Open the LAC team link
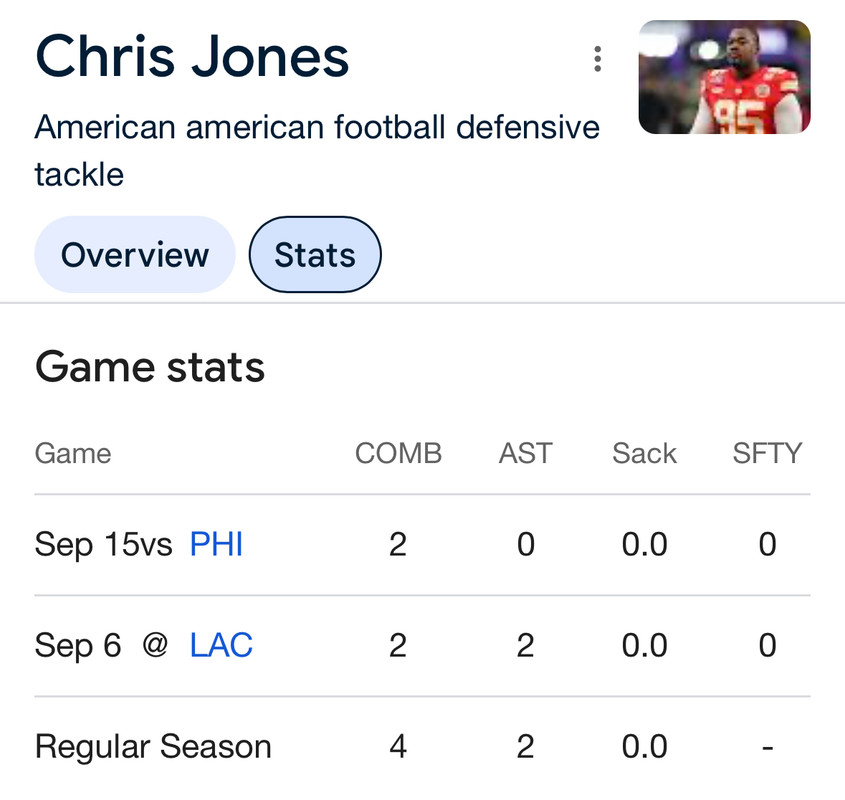Viewport: 845px width, 800px height. [221, 645]
